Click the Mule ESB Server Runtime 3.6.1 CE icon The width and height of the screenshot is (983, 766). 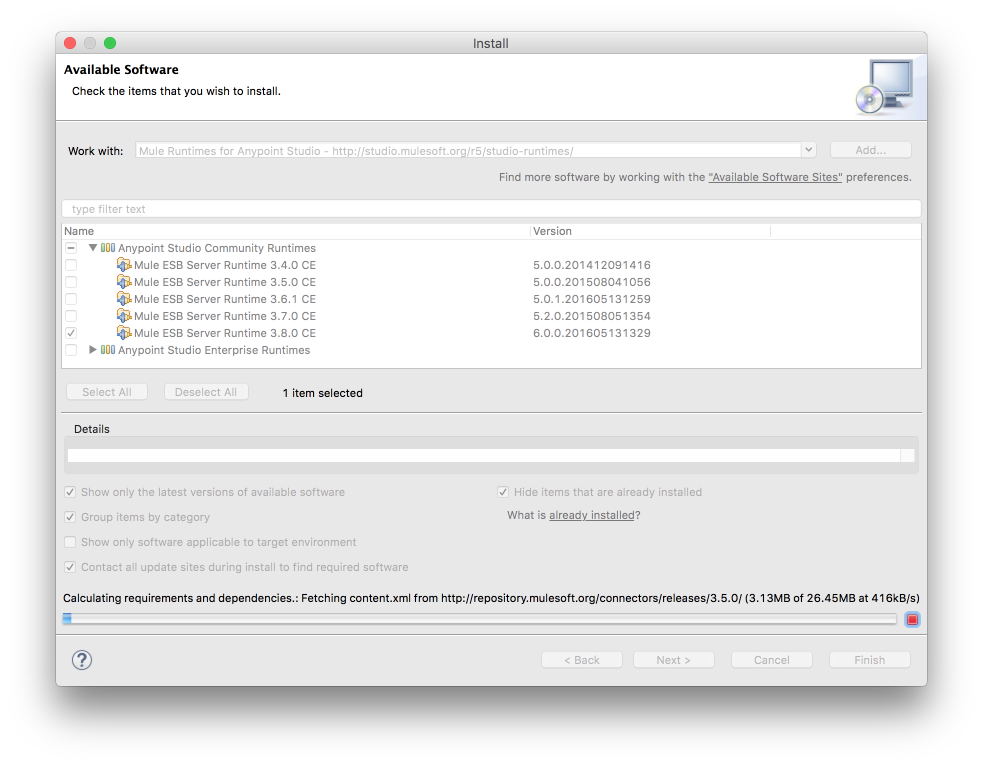pos(124,298)
